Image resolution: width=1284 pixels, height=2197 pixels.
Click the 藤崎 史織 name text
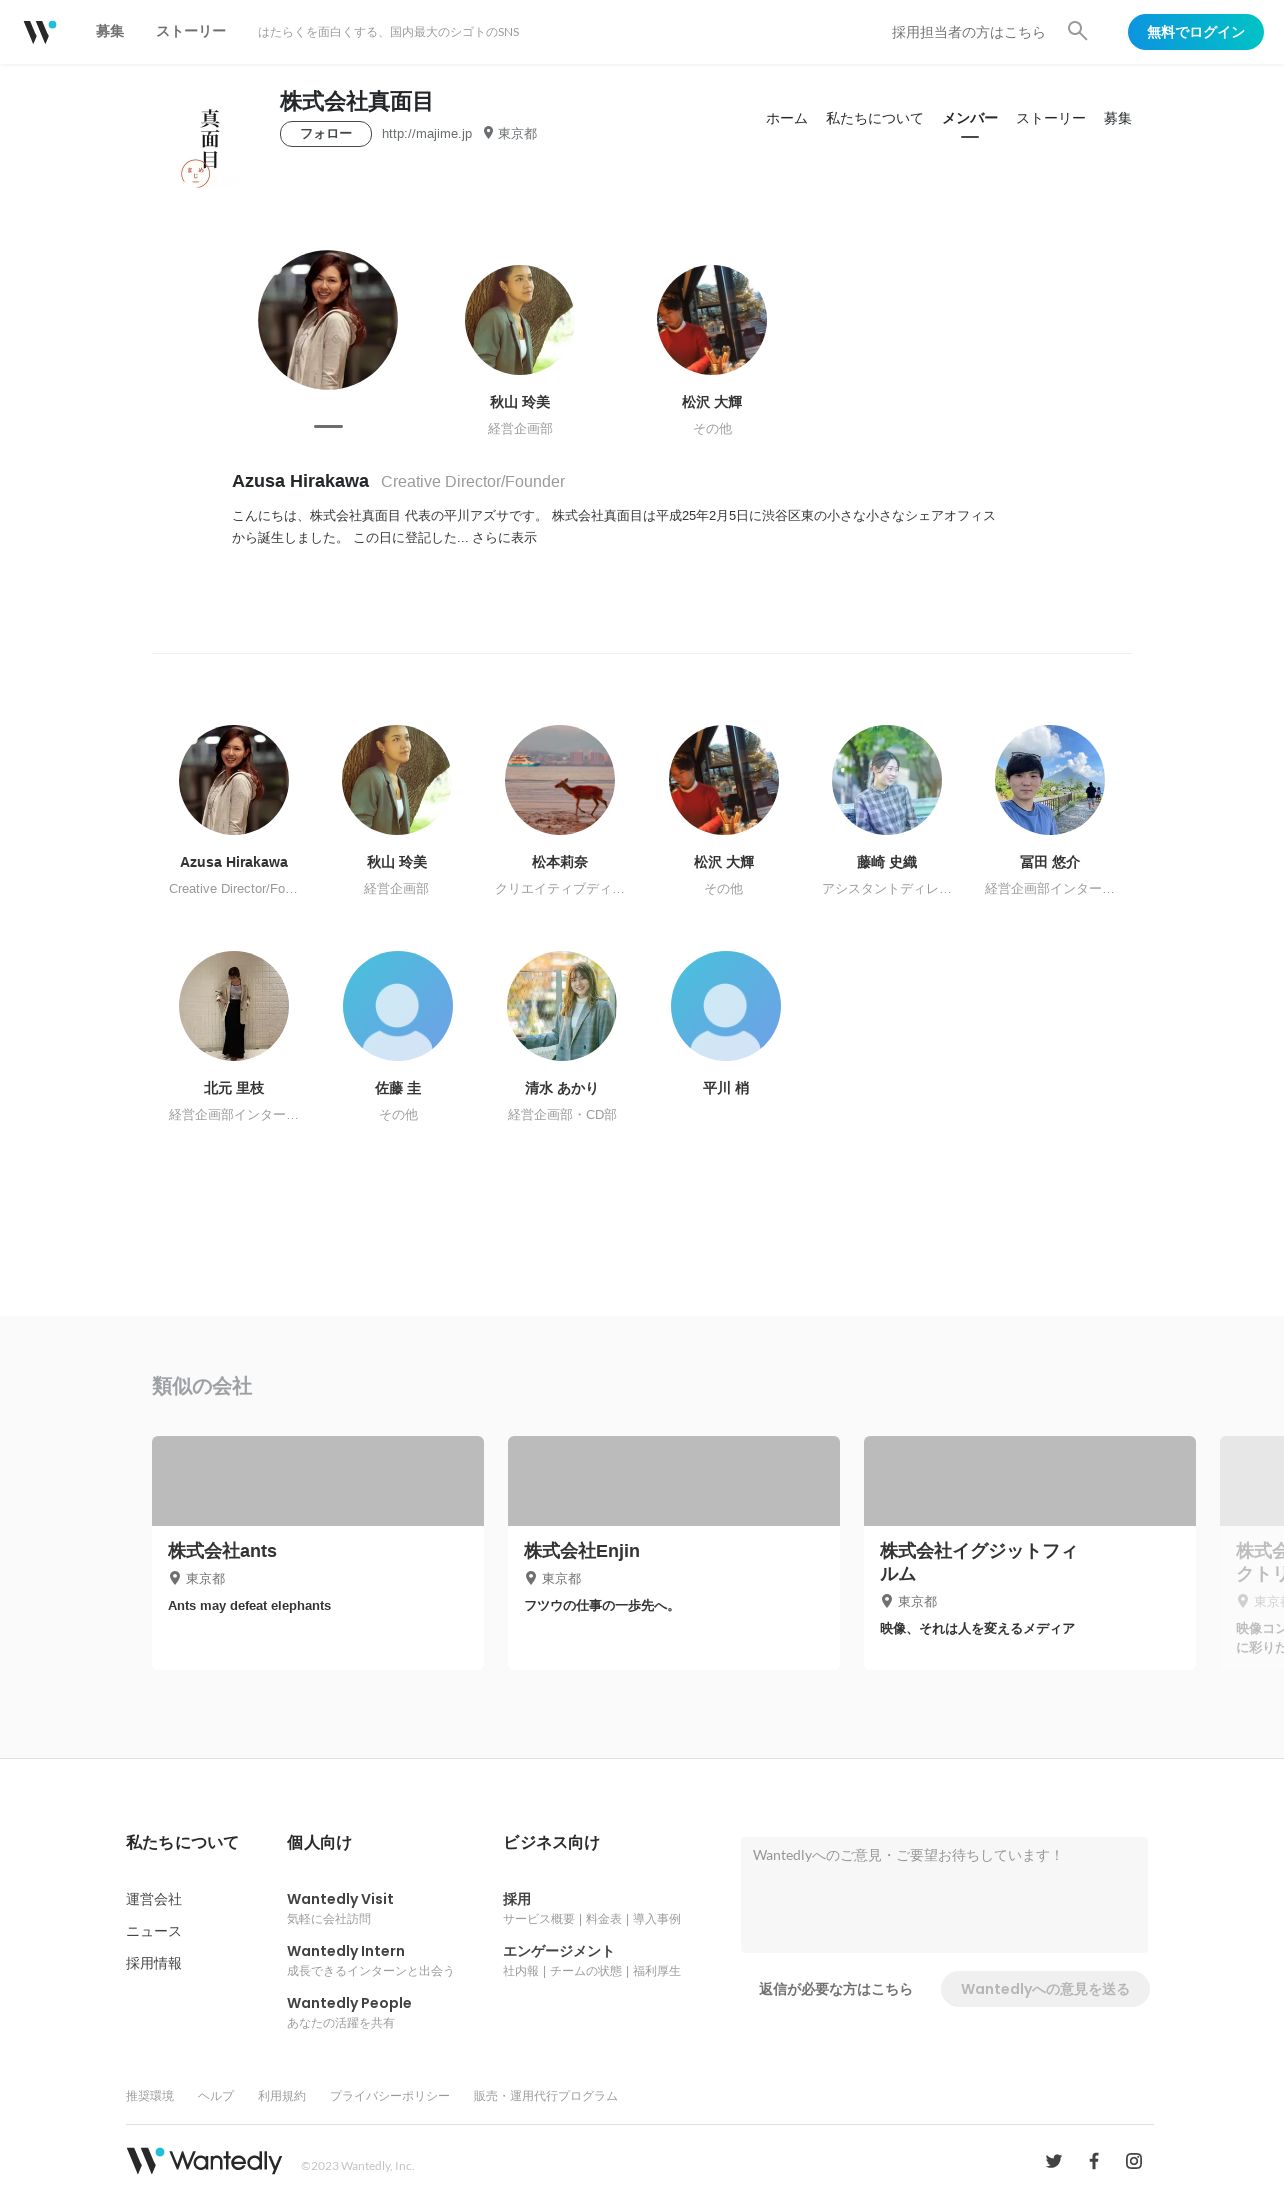[887, 862]
